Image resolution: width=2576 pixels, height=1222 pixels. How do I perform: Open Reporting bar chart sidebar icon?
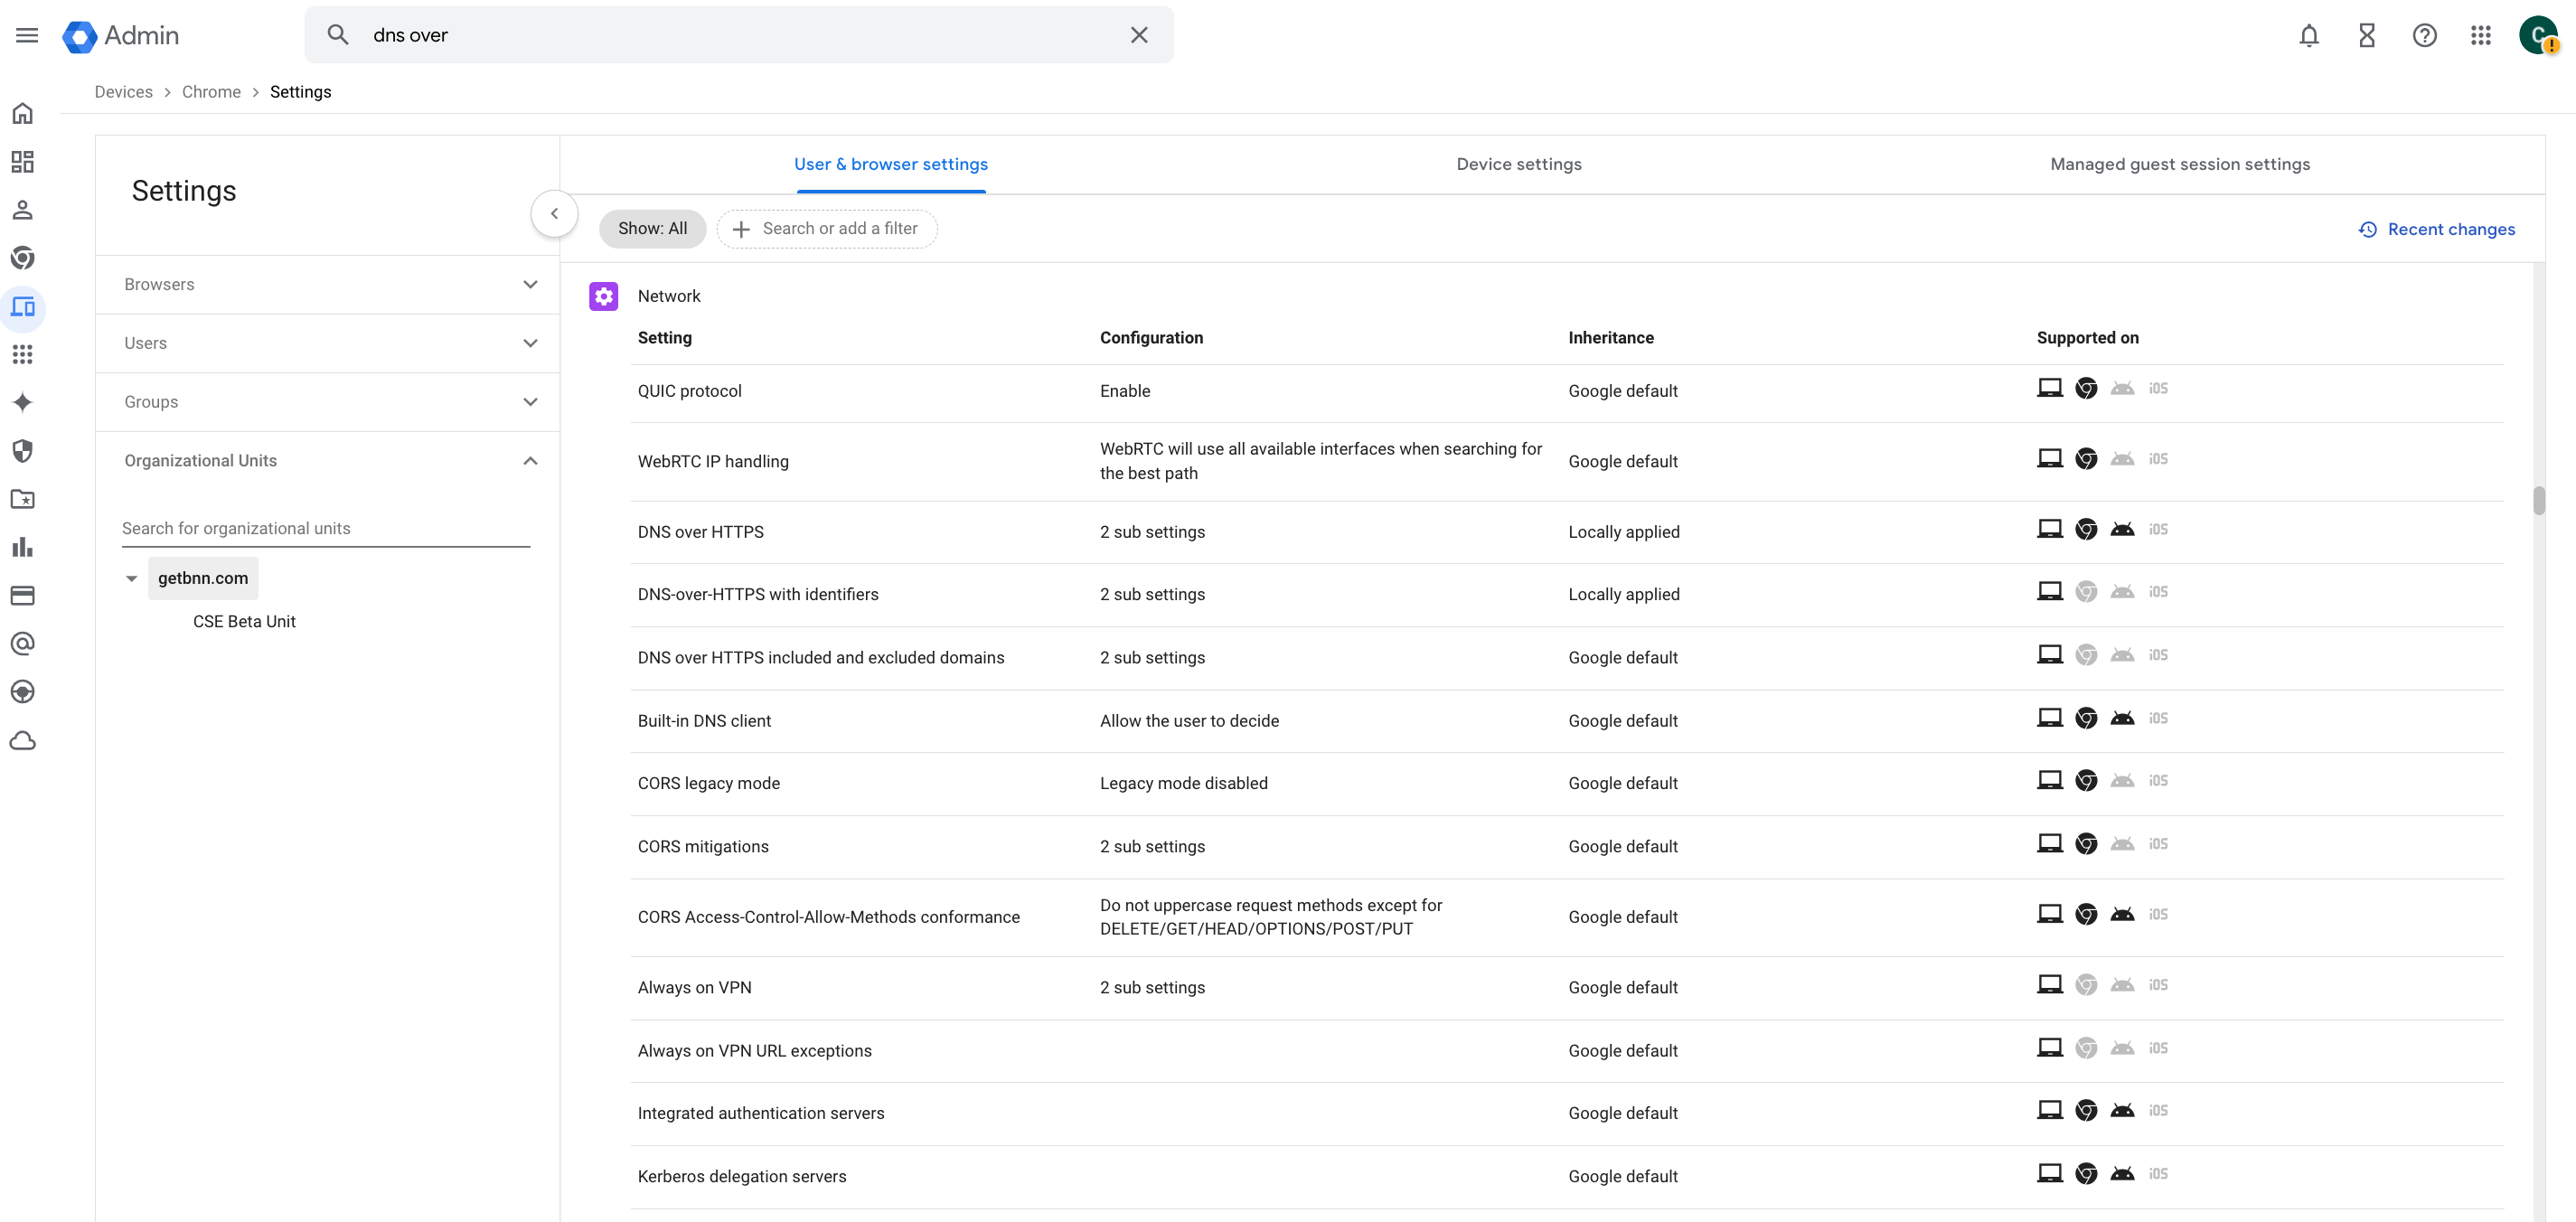point(23,547)
